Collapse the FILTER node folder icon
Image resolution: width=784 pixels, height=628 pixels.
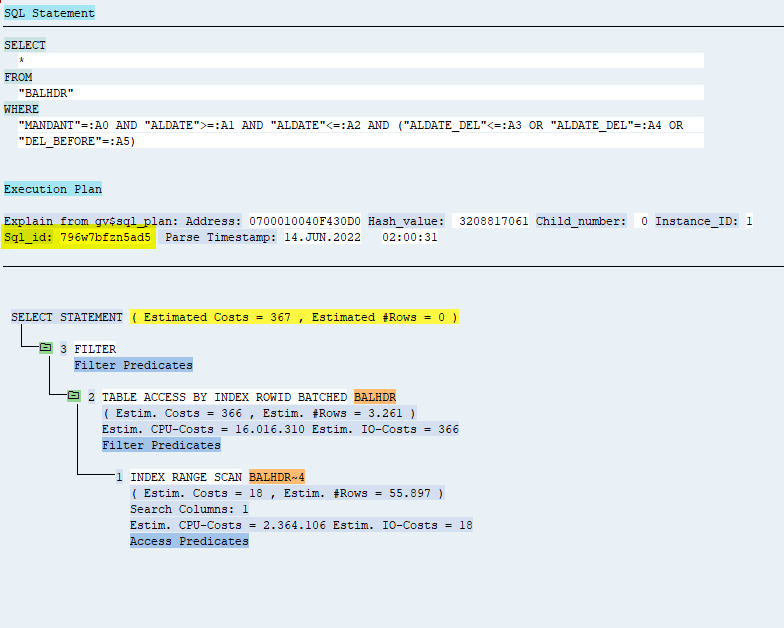pyautogui.click(x=46, y=347)
